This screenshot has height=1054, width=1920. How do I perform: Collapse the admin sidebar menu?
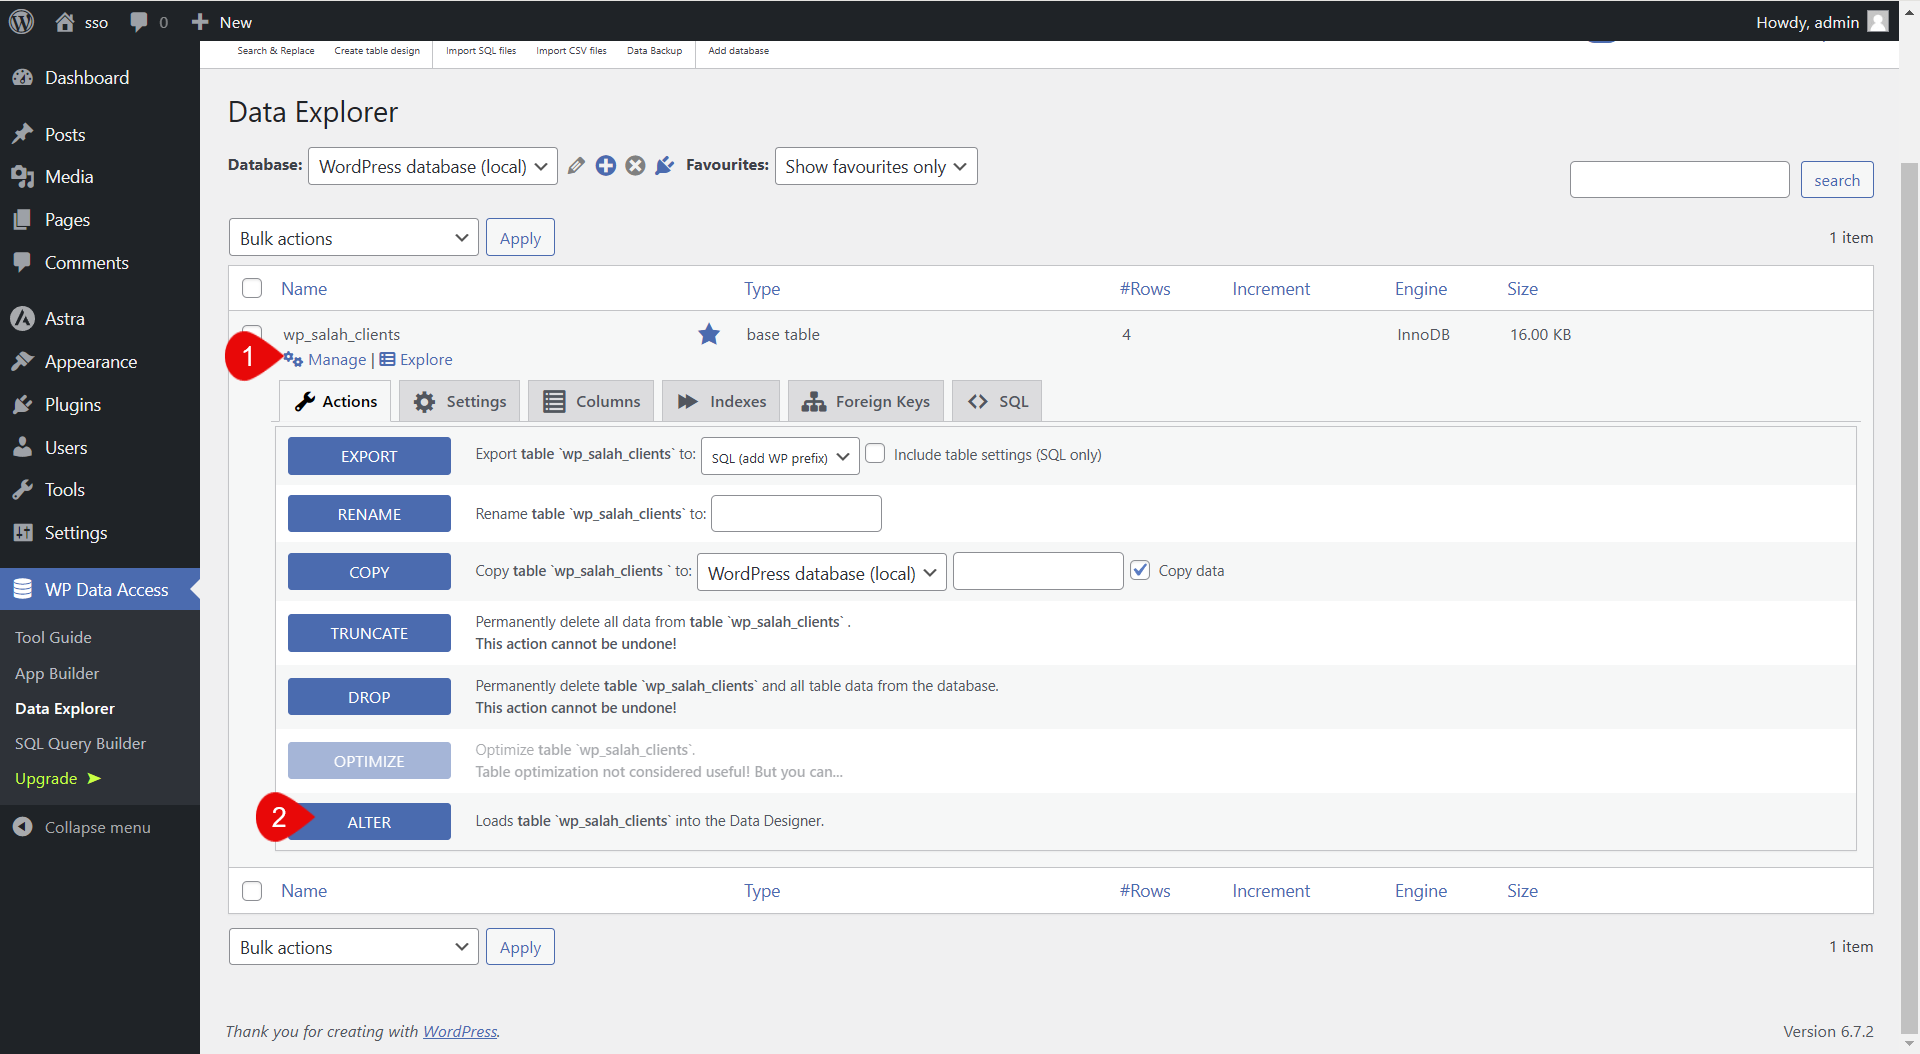coord(82,827)
